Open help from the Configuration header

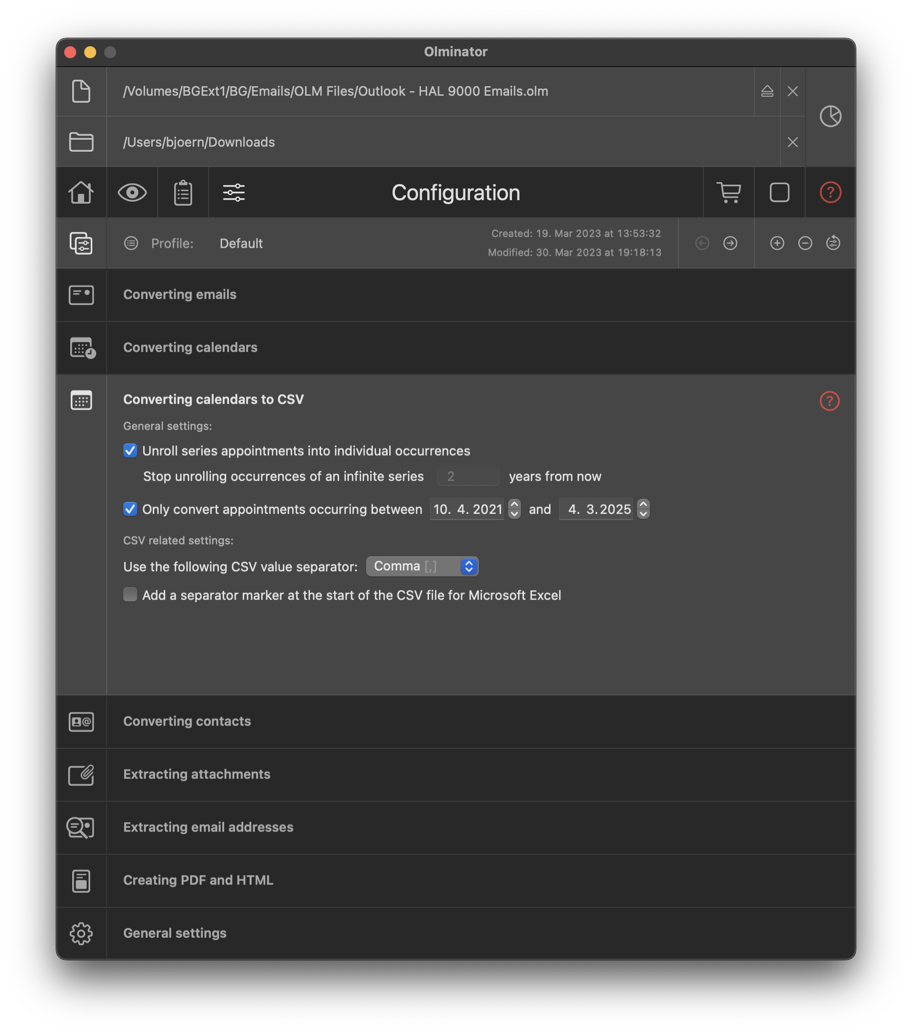coord(830,193)
